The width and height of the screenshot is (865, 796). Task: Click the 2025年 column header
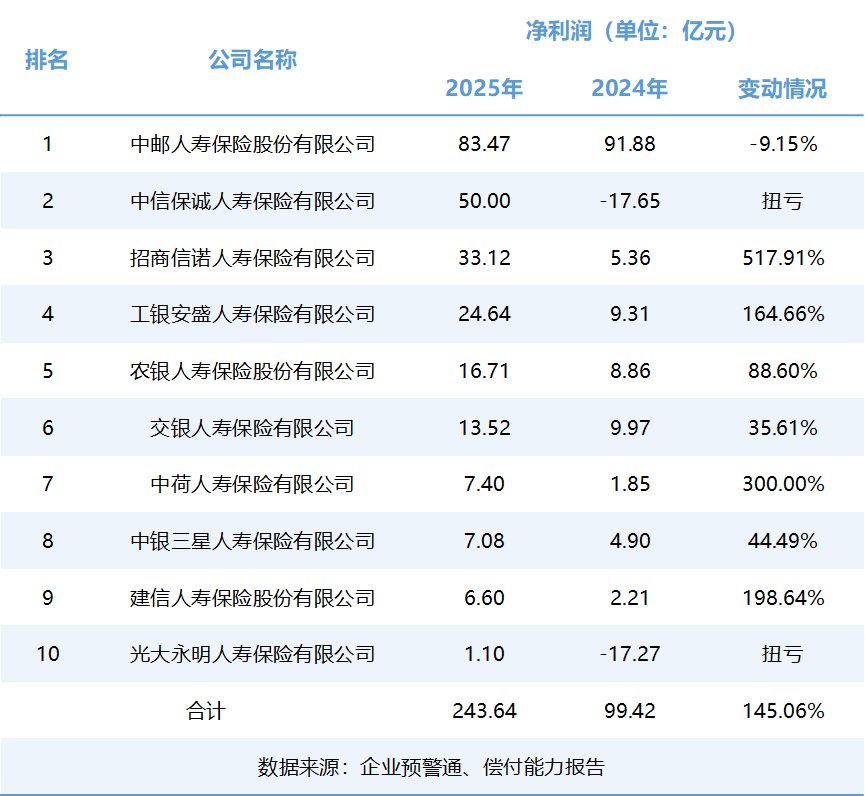[x=484, y=88]
